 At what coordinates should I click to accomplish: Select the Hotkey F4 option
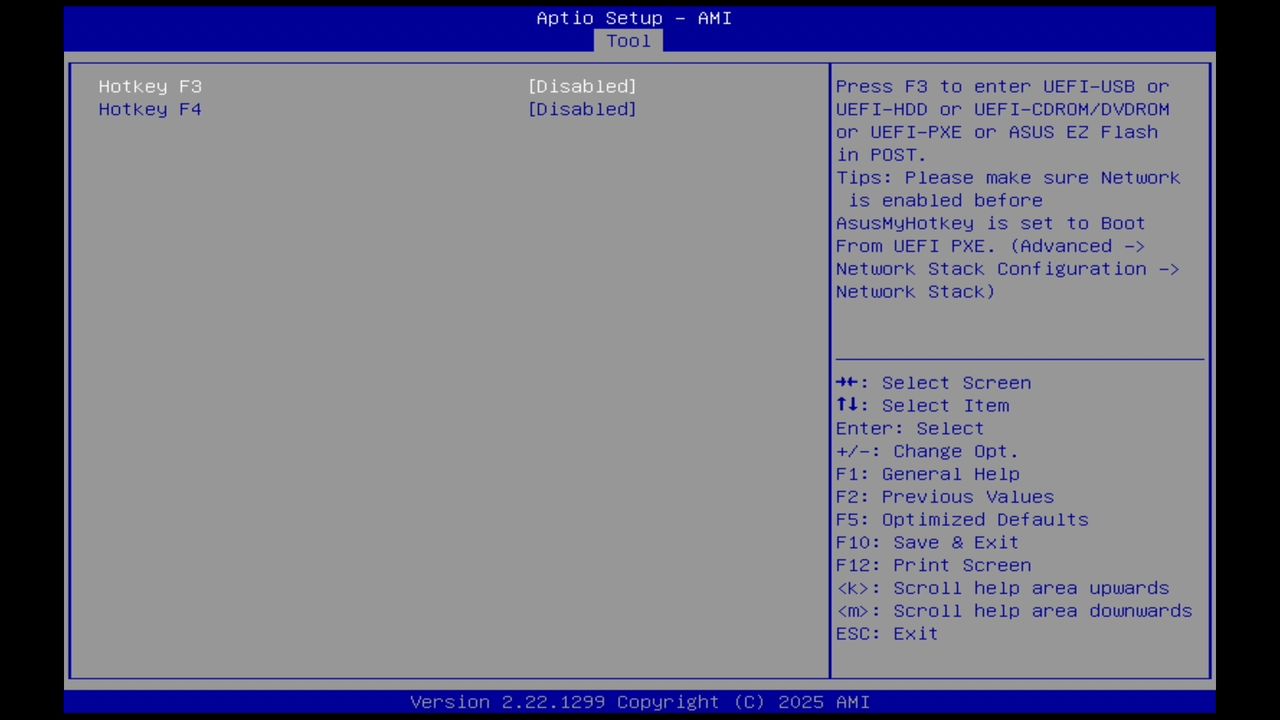coord(149,109)
